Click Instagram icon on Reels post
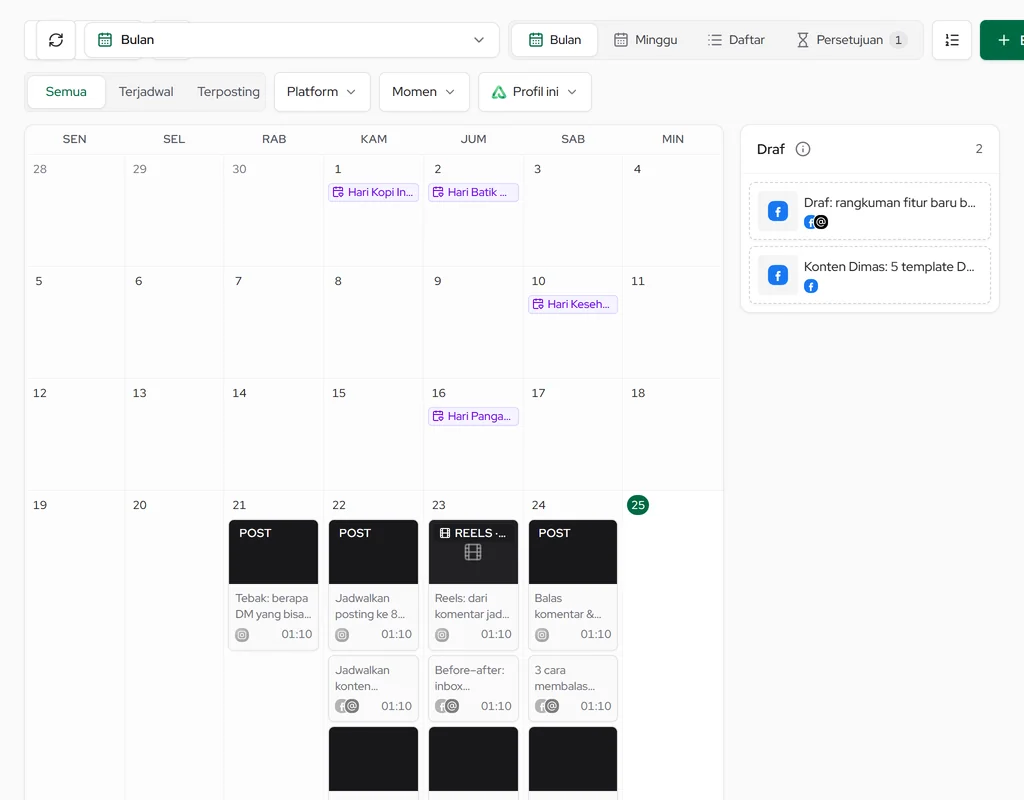The width and height of the screenshot is (1024, 800). pyautogui.click(x=442, y=635)
